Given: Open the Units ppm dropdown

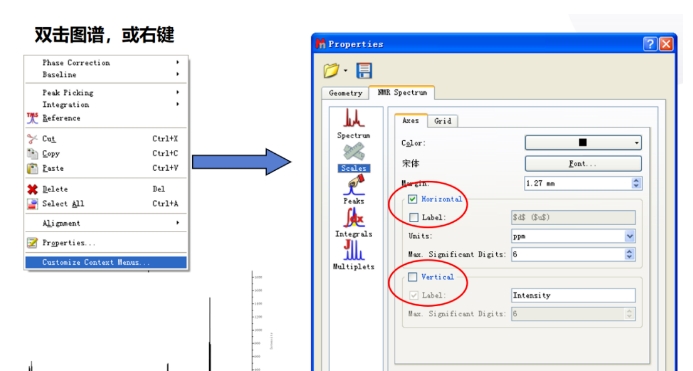Looking at the screenshot, I should pyautogui.click(x=630, y=236).
